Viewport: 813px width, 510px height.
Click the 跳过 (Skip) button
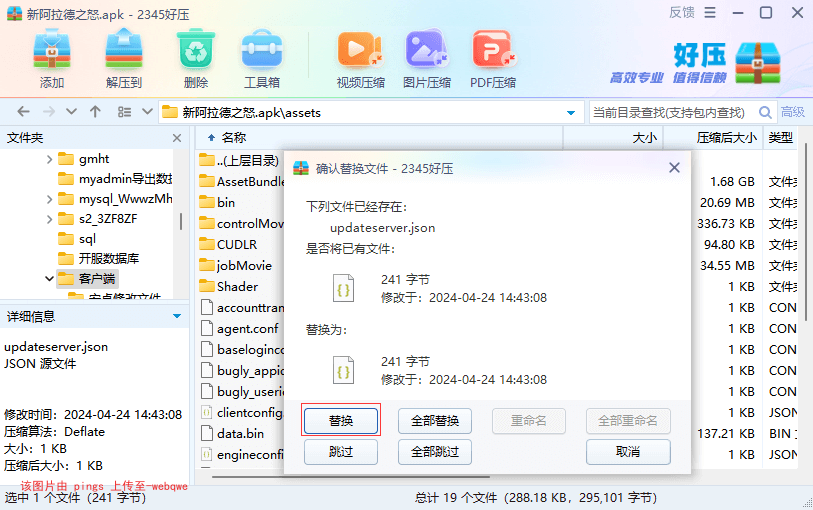tap(341, 452)
